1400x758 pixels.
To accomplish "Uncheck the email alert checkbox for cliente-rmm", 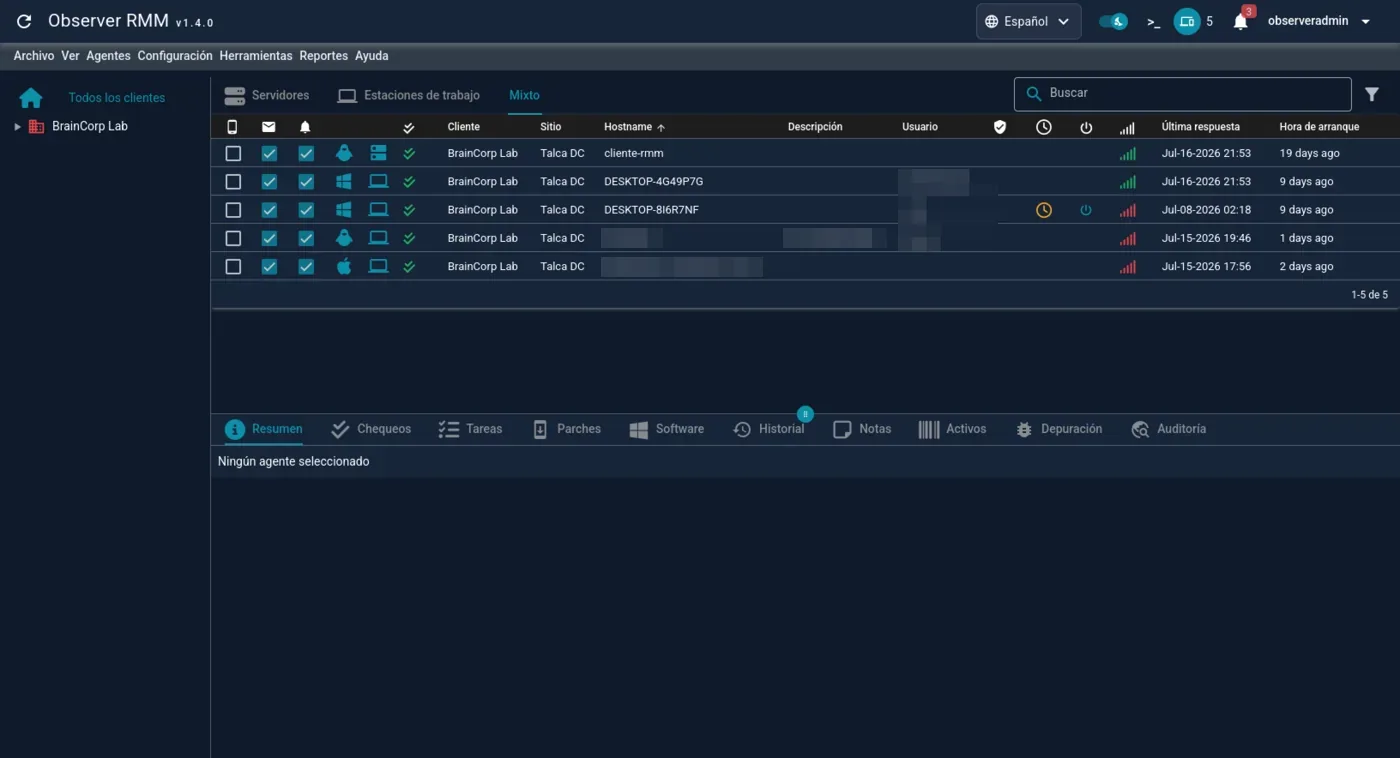I will pyautogui.click(x=269, y=154).
